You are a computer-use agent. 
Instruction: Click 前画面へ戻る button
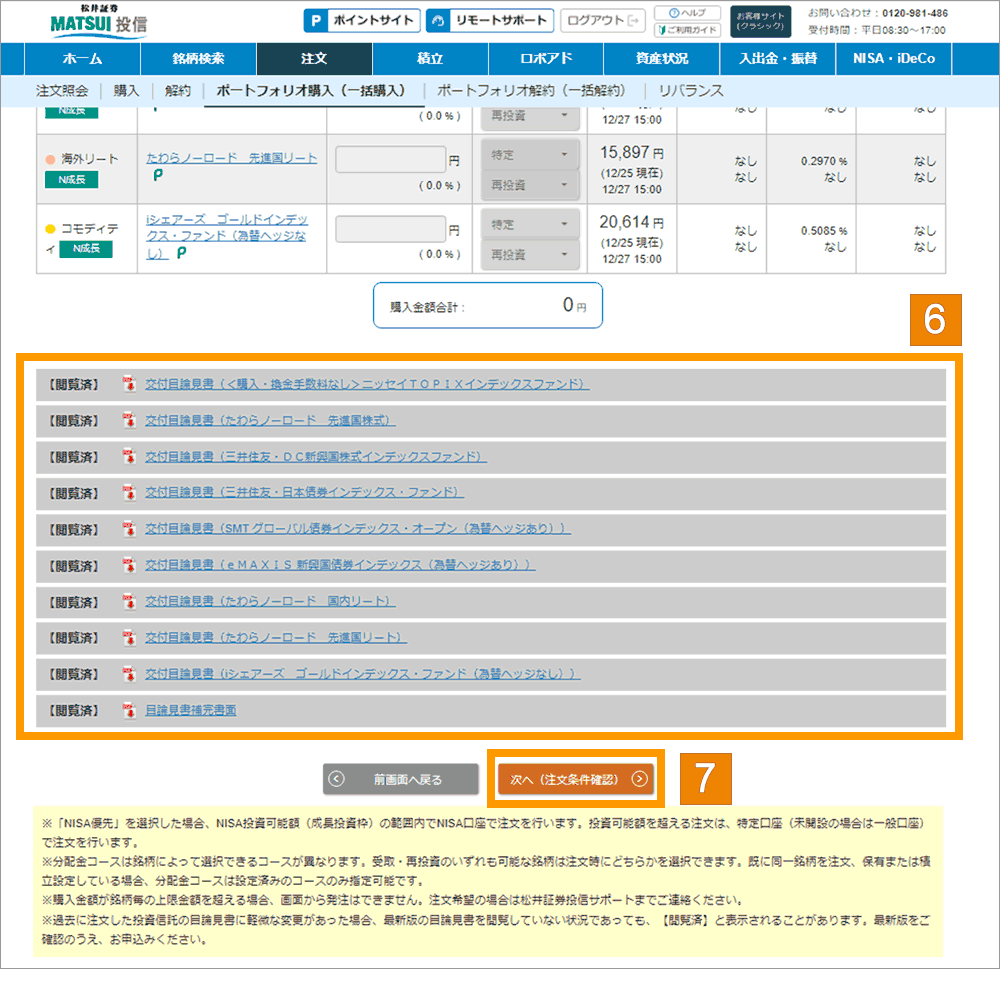pos(401,779)
